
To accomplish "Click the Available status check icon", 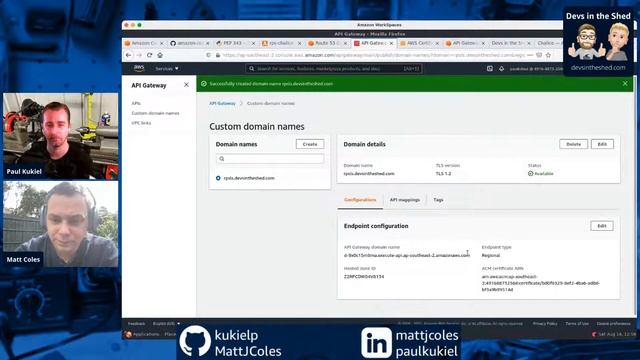I will pos(531,173).
